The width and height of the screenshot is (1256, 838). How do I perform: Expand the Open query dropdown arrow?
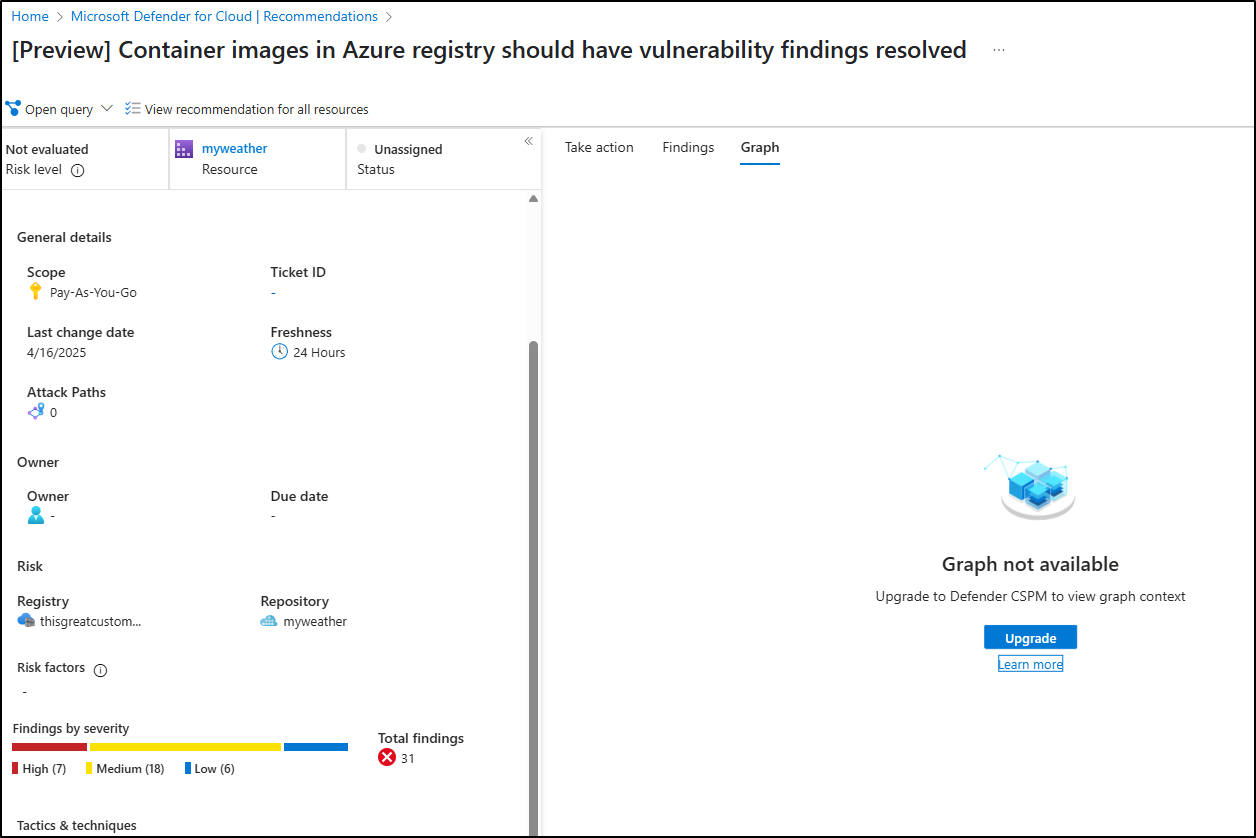pyautogui.click(x=107, y=109)
